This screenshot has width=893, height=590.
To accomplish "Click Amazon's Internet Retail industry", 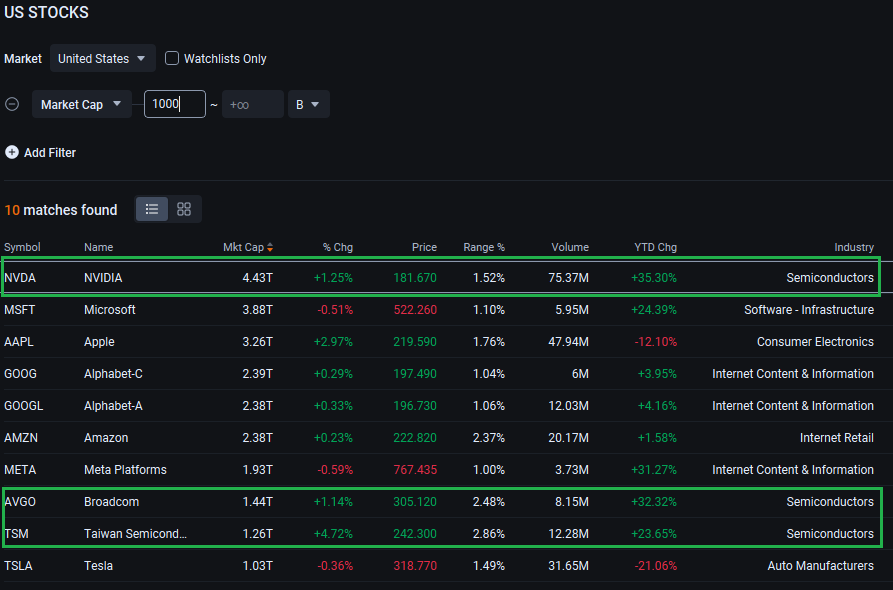I will 837,437.
